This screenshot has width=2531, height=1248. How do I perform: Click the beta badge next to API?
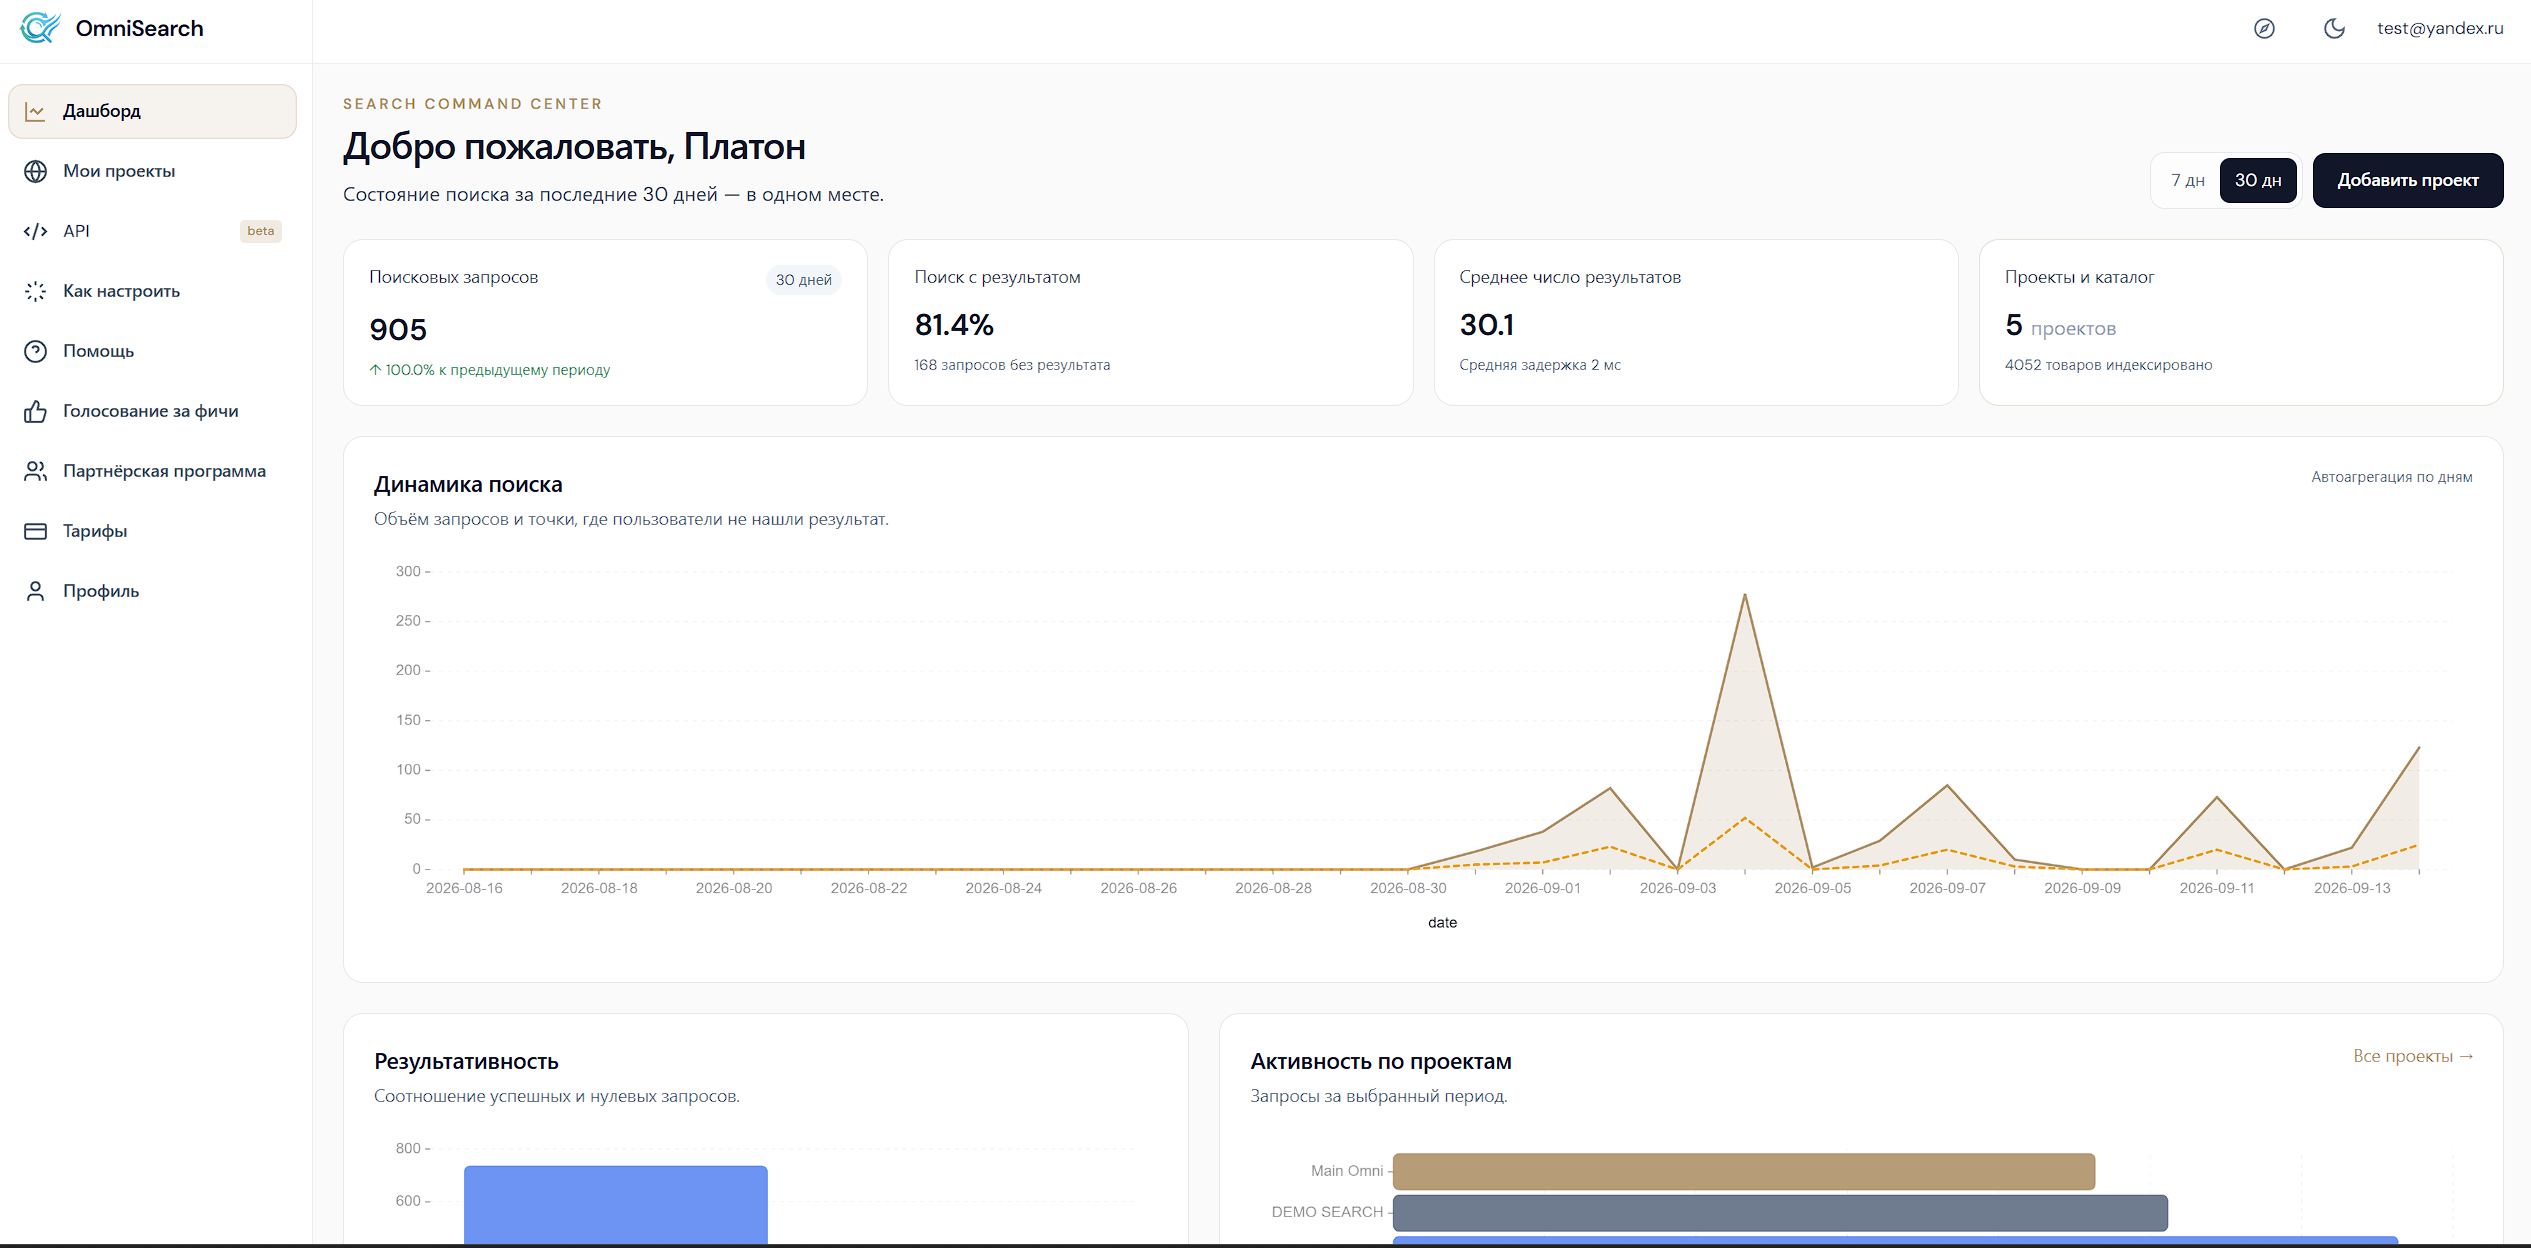[261, 231]
